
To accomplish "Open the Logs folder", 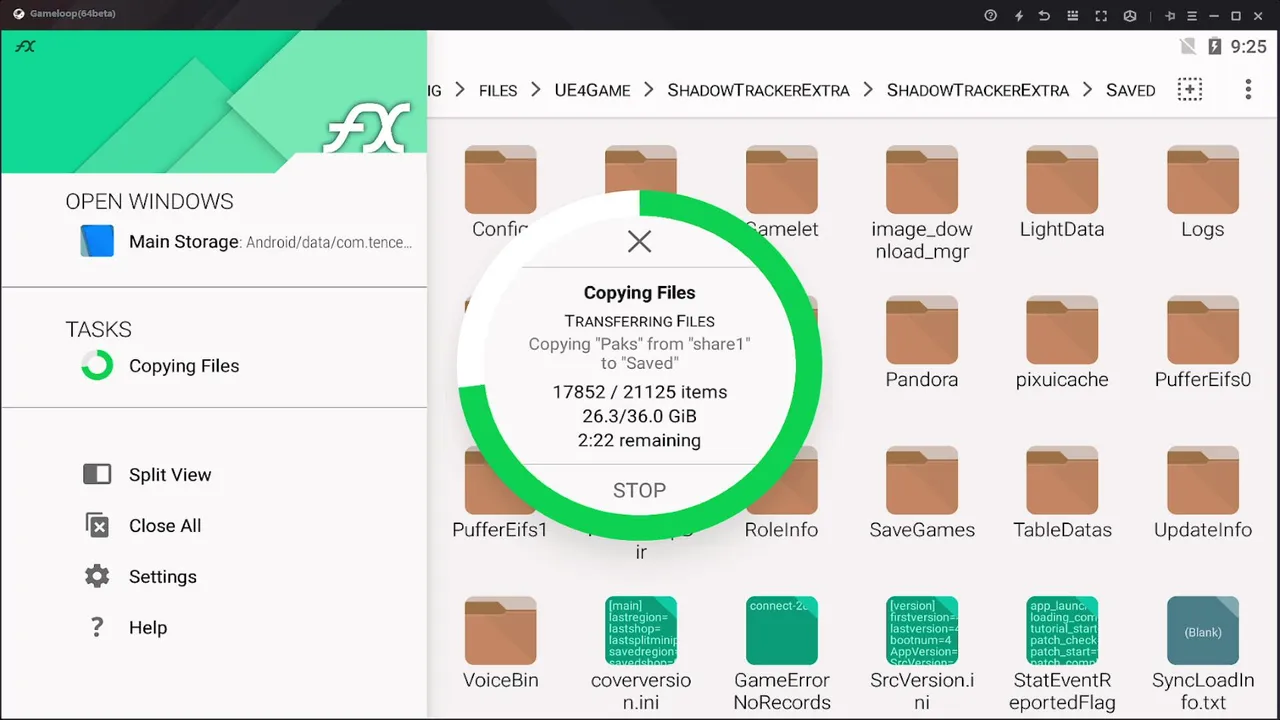I will (1203, 193).
